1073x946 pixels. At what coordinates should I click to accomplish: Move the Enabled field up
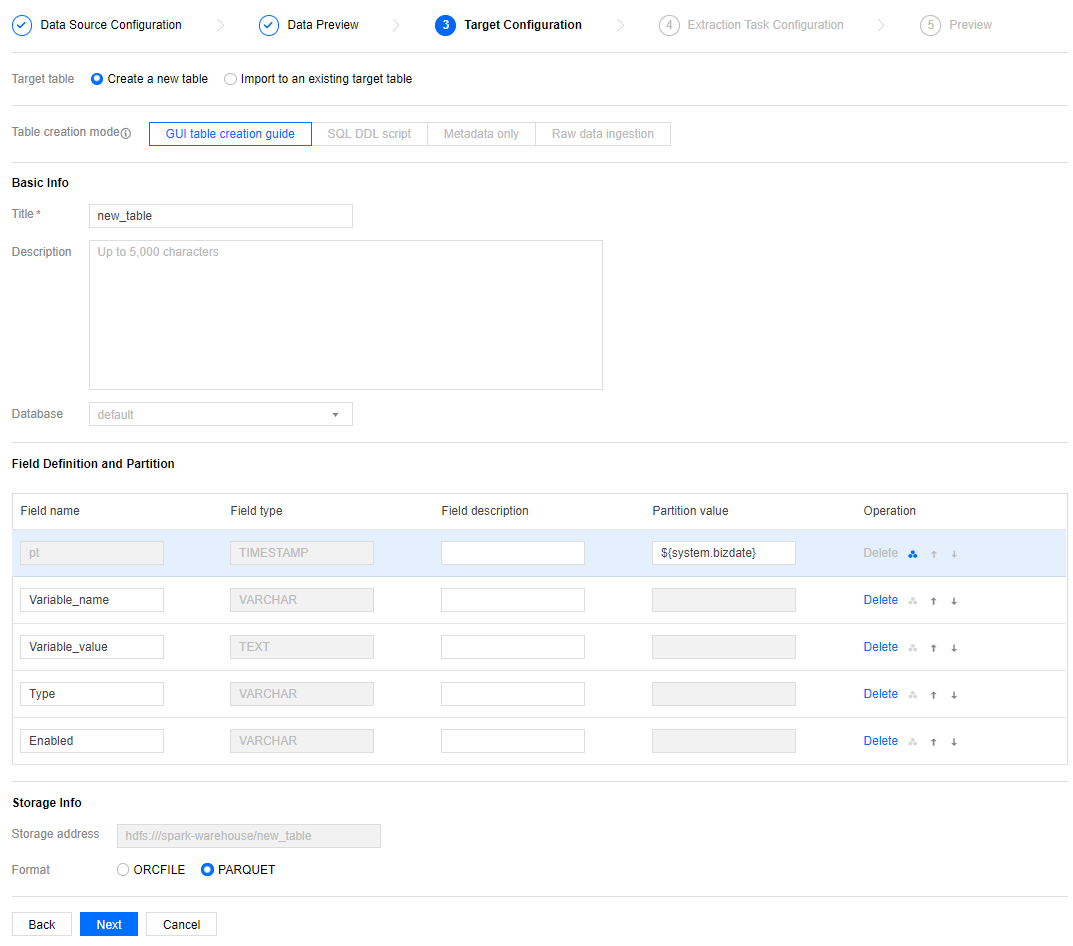[933, 741]
